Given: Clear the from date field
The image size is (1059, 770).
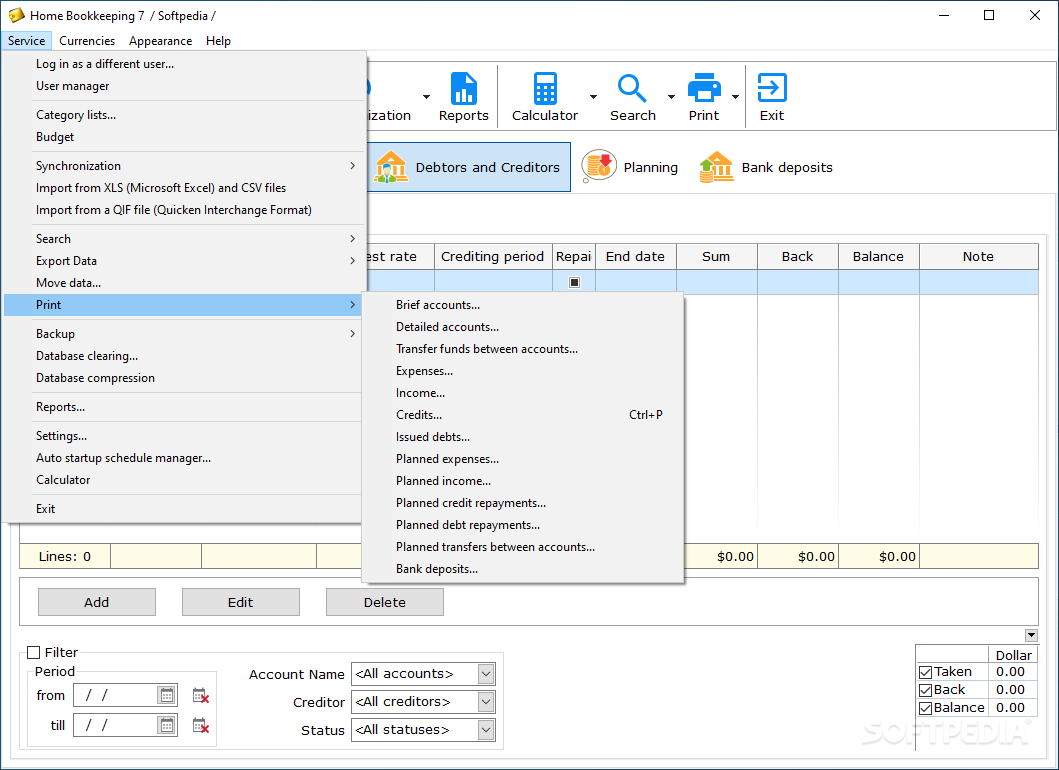Looking at the screenshot, I should pyautogui.click(x=201, y=695).
